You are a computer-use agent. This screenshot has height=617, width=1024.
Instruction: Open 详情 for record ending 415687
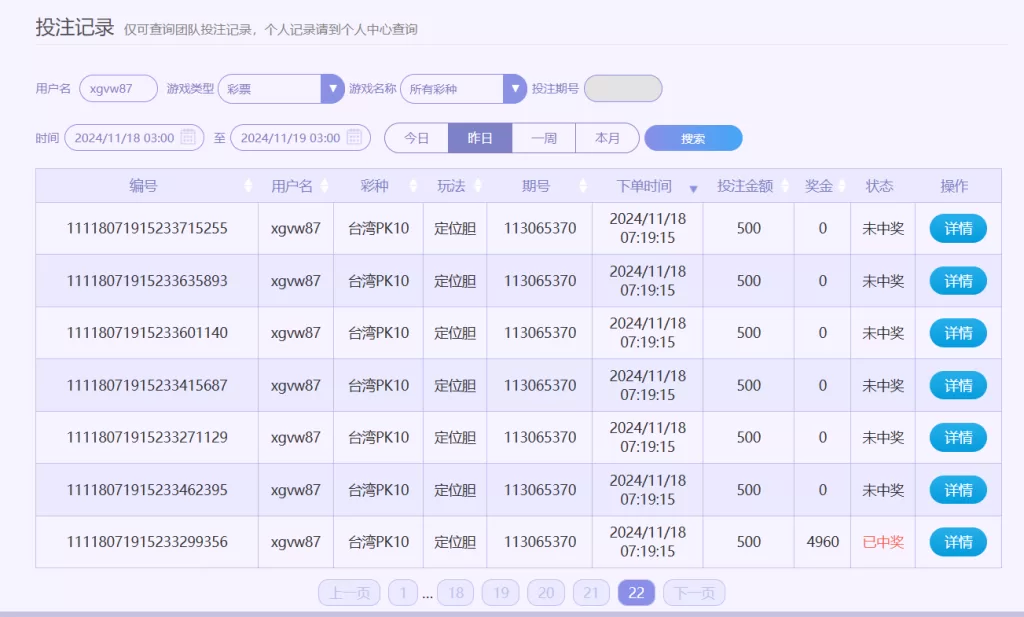click(958, 385)
